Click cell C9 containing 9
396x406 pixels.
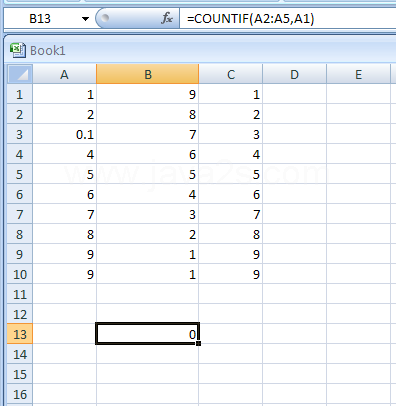231,254
